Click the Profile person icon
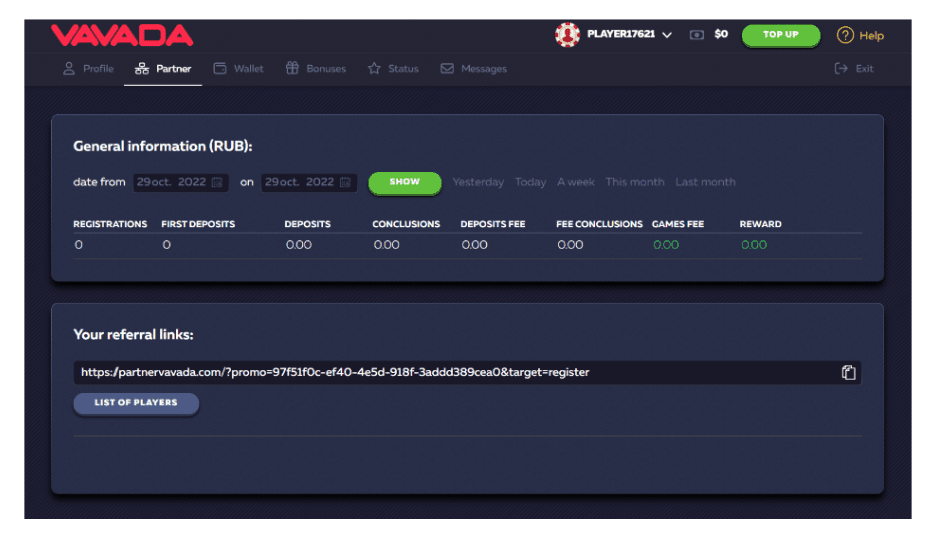The height and width of the screenshot is (535, 936). (x=69, y=69)
